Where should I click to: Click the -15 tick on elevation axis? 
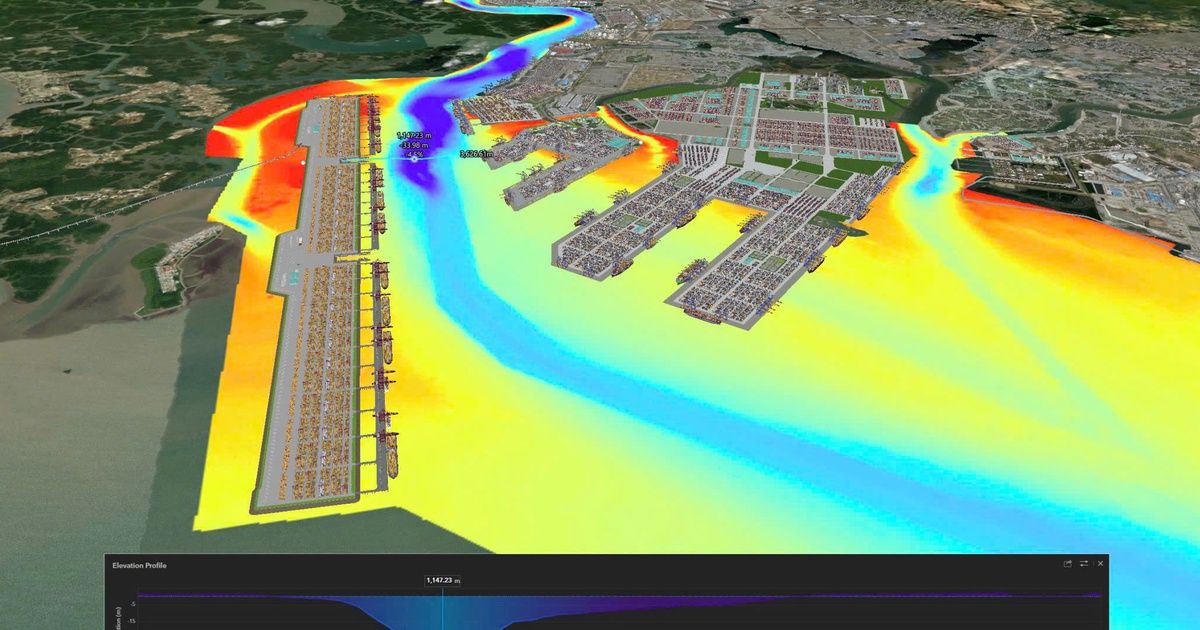tap(131, 620)
